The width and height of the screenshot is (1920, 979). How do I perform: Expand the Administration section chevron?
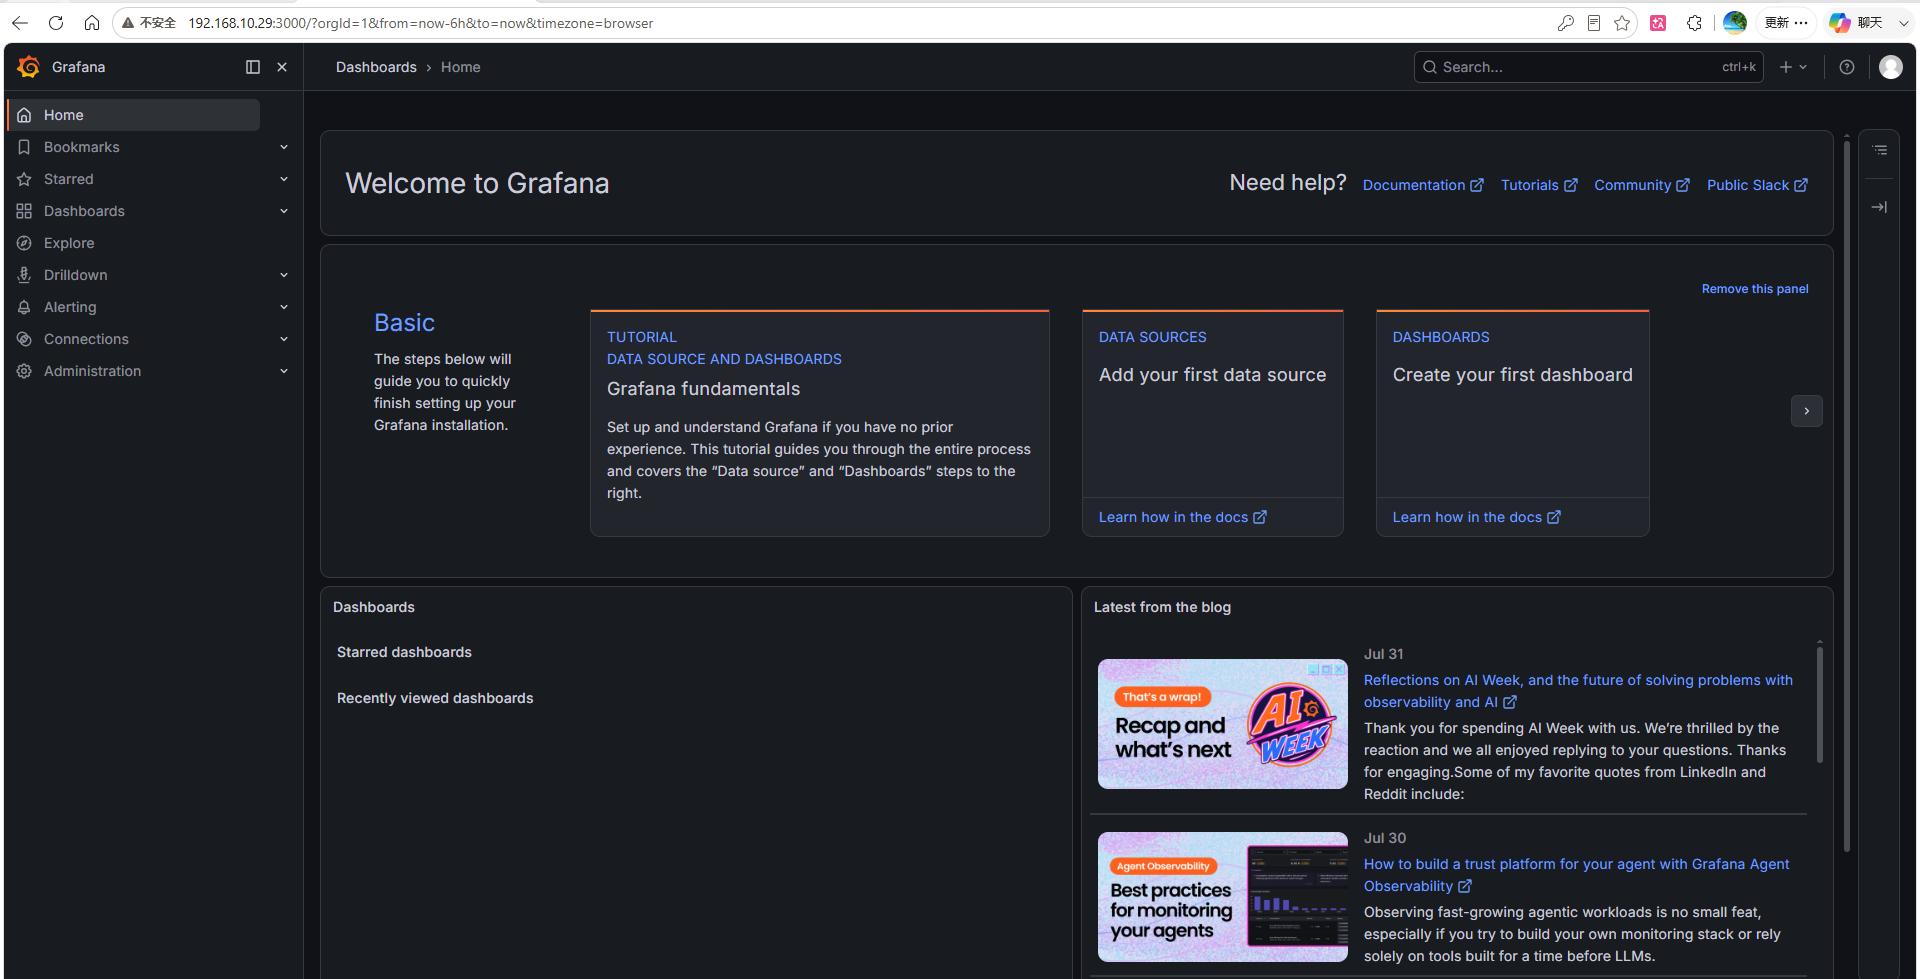pos(284,371)
